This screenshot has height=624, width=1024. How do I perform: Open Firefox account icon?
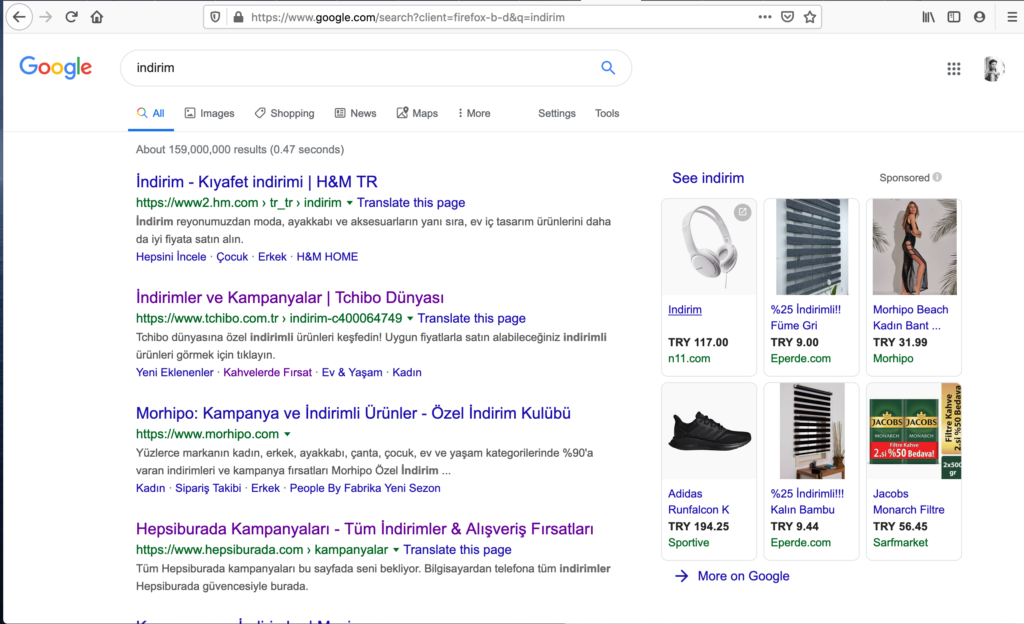[979, 17]
